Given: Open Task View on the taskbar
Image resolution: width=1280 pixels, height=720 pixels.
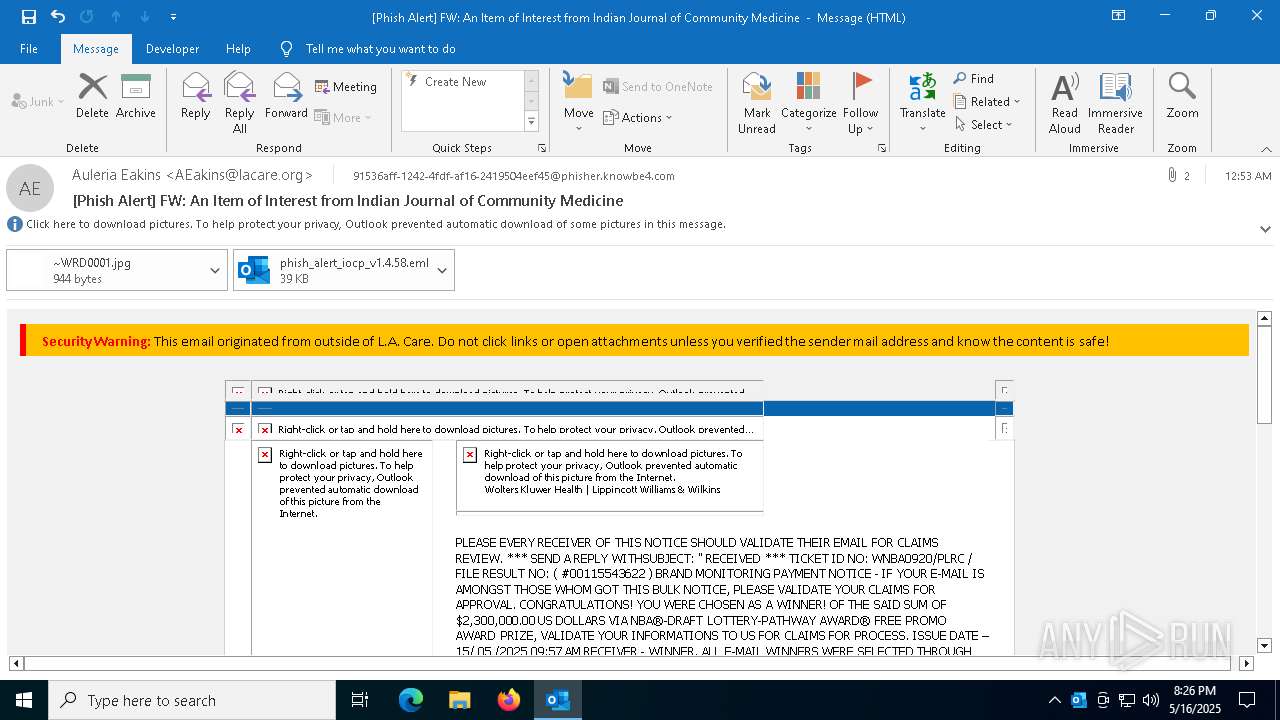Looking at the screenshot, I should tap(360, 700).
